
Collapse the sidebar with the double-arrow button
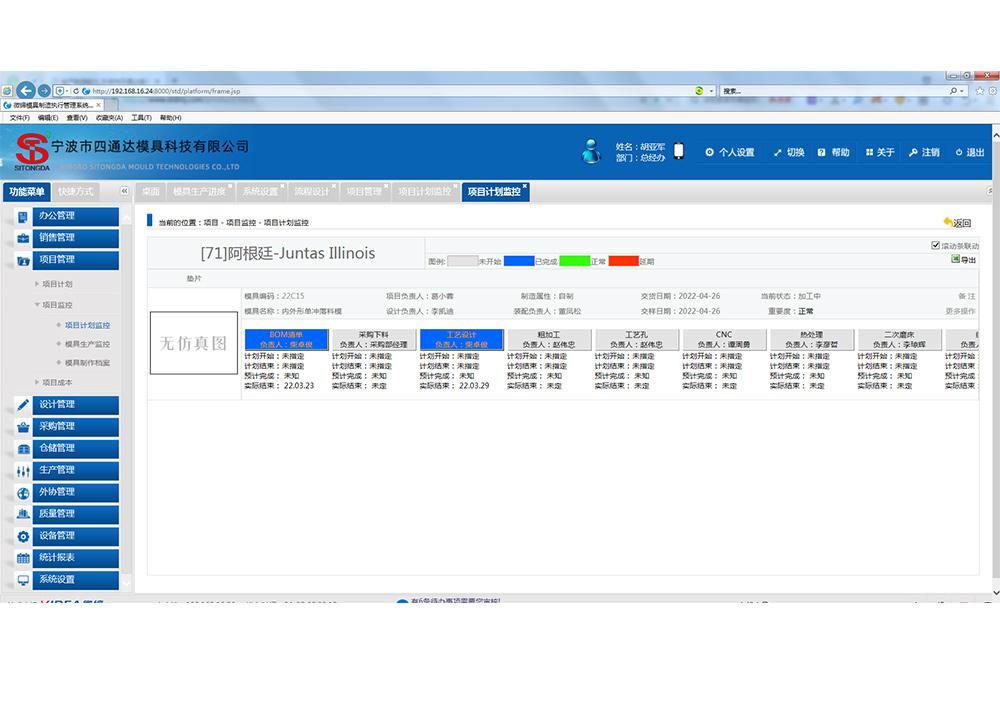pos(125,191)
